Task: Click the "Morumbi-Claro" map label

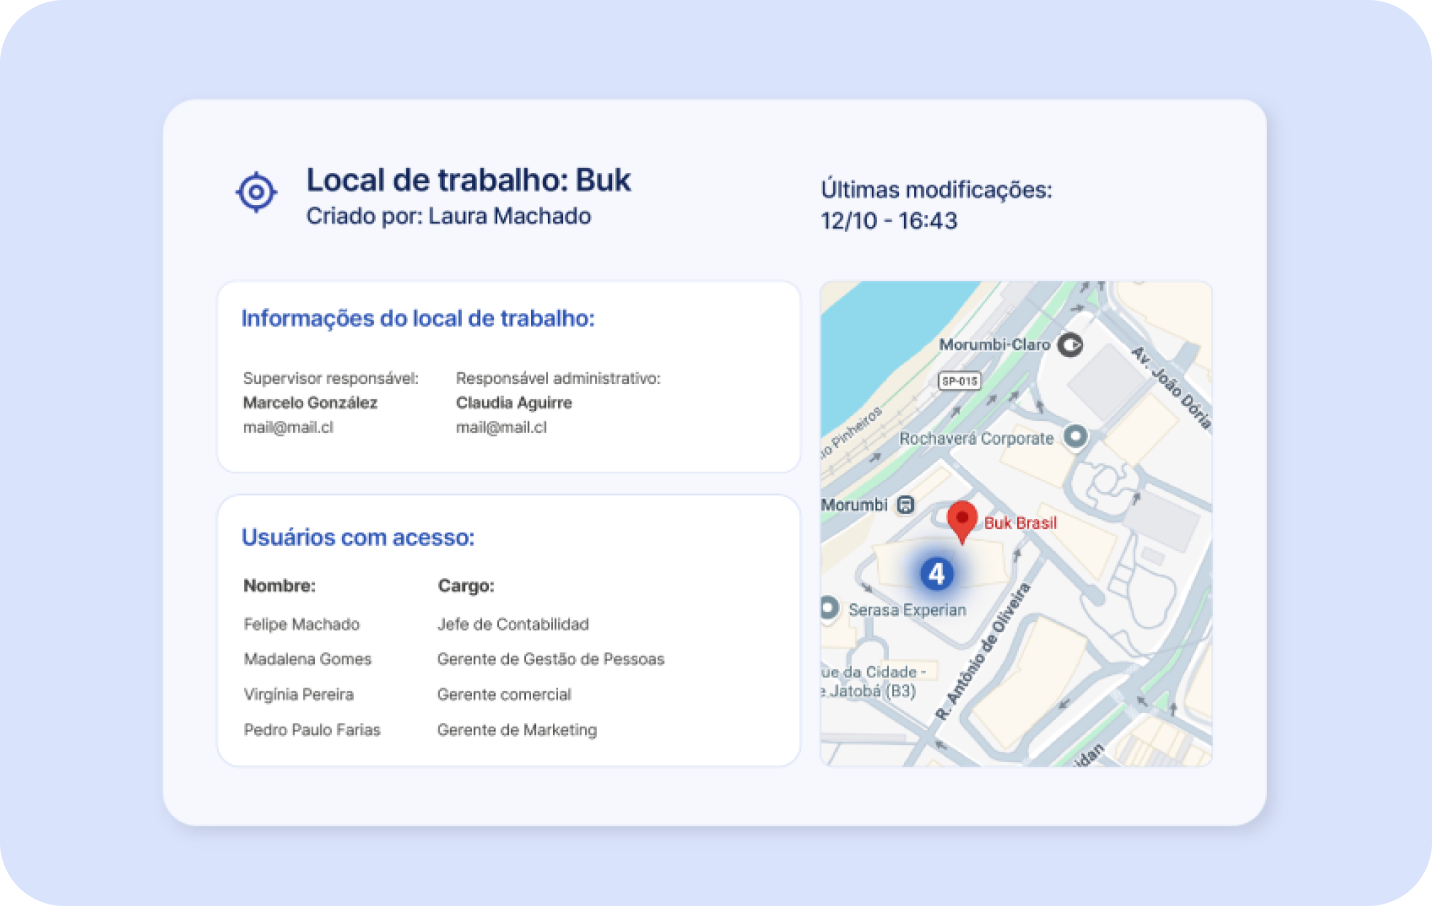Action: pyautogui.click(x=995, y=345)
